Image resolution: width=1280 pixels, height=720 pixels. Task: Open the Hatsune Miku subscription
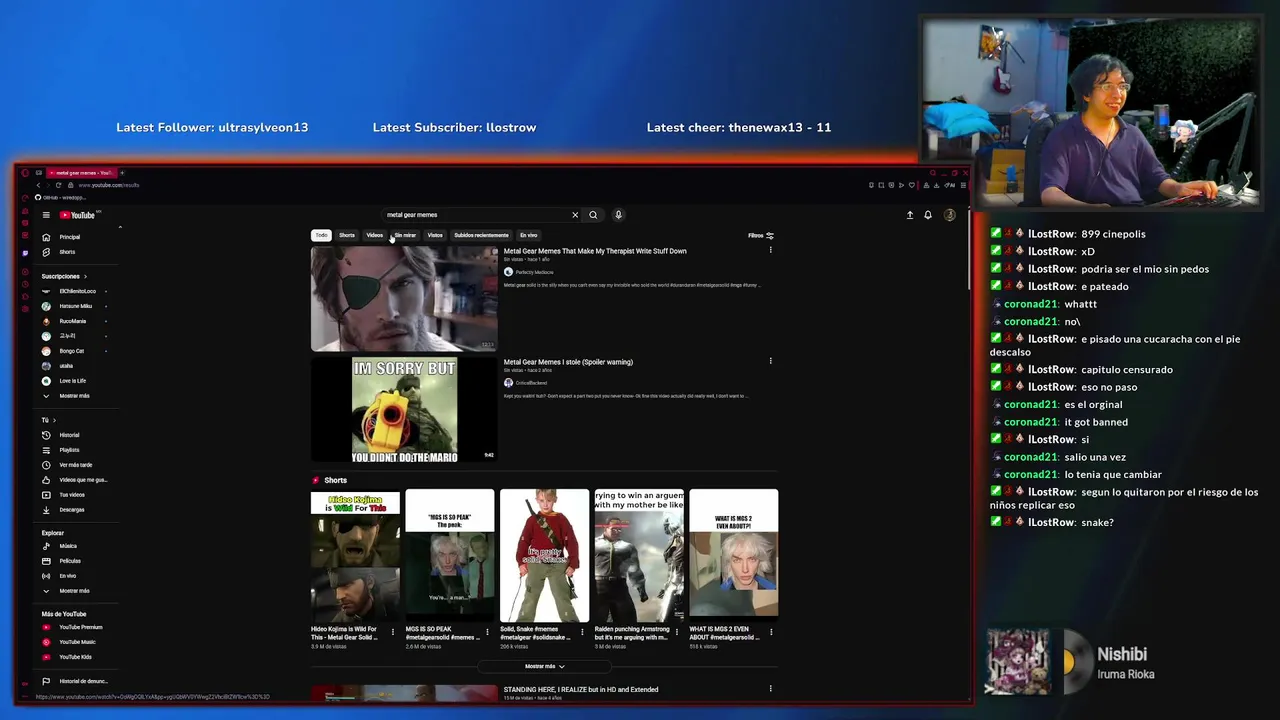tap(75, 306)
